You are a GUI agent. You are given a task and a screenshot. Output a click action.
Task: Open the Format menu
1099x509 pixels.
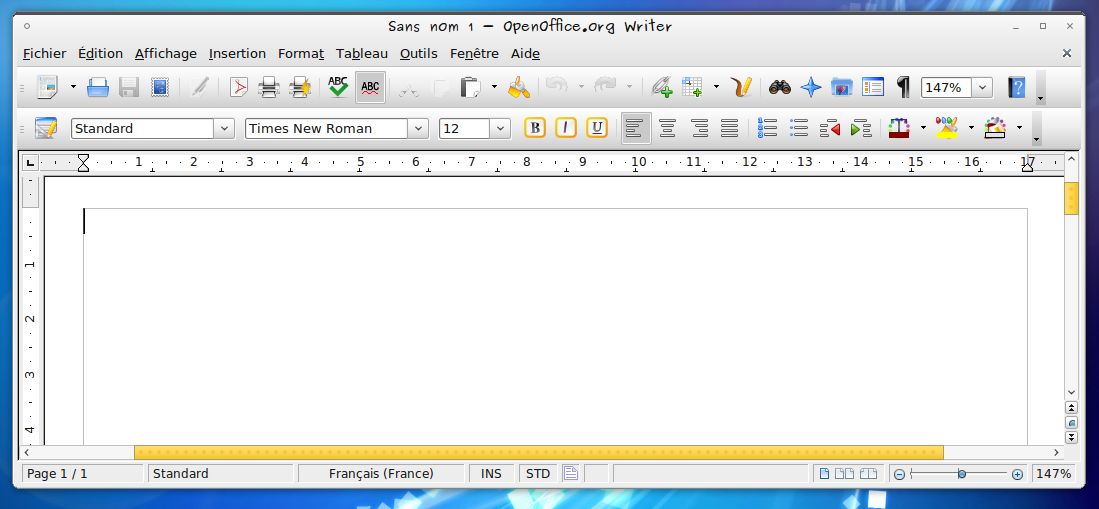[x=301, y=53]
